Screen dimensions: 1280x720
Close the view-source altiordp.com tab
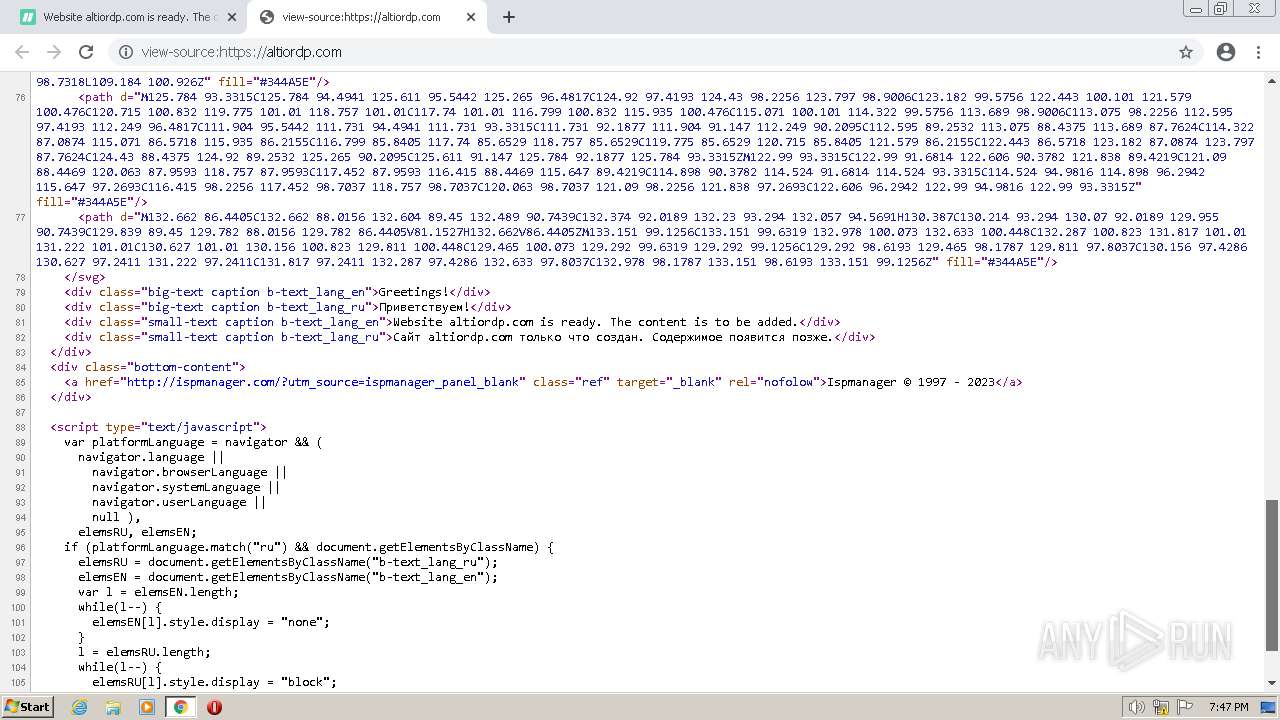tap(471, 17)
